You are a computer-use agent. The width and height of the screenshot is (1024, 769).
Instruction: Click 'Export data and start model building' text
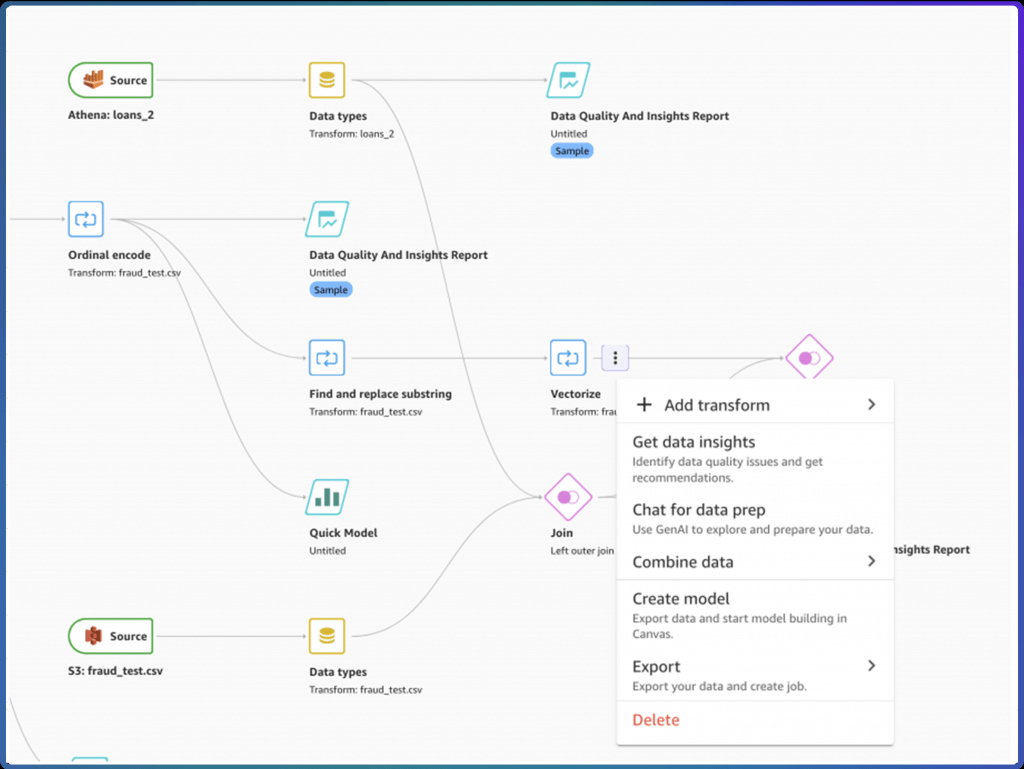pyautogui.click(x=739, y=626)
